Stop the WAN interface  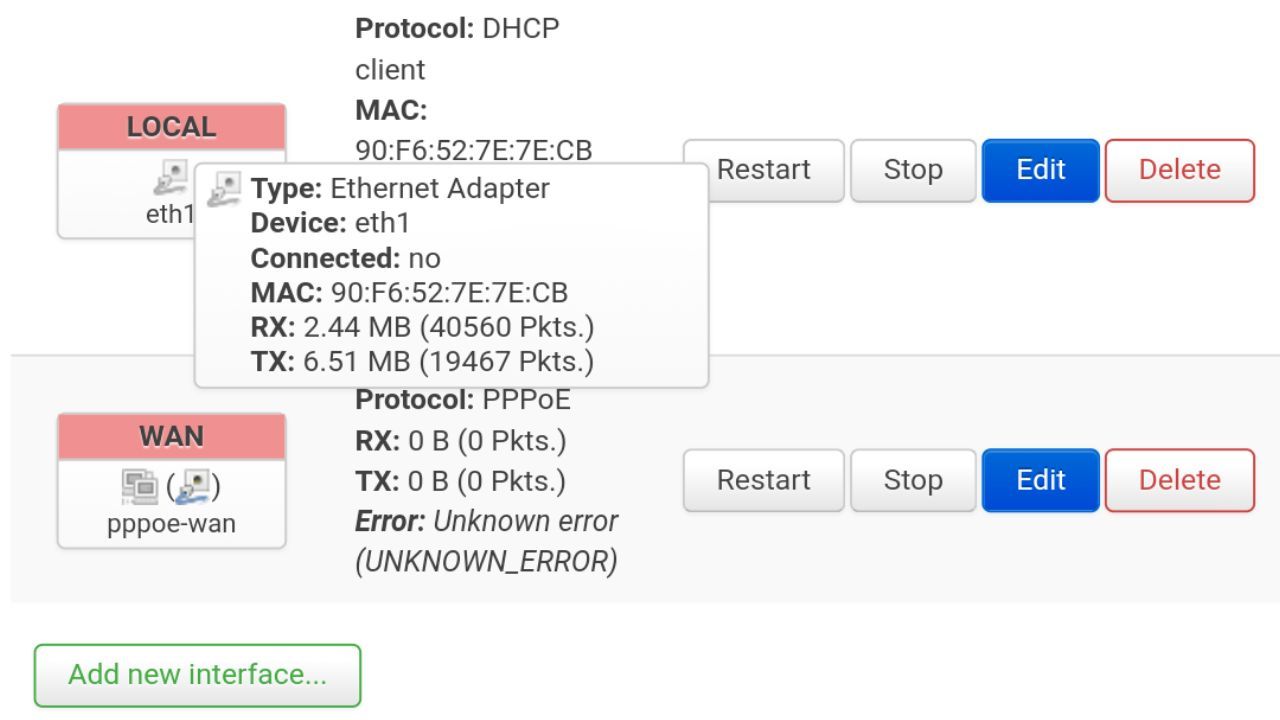pos(913,480)
